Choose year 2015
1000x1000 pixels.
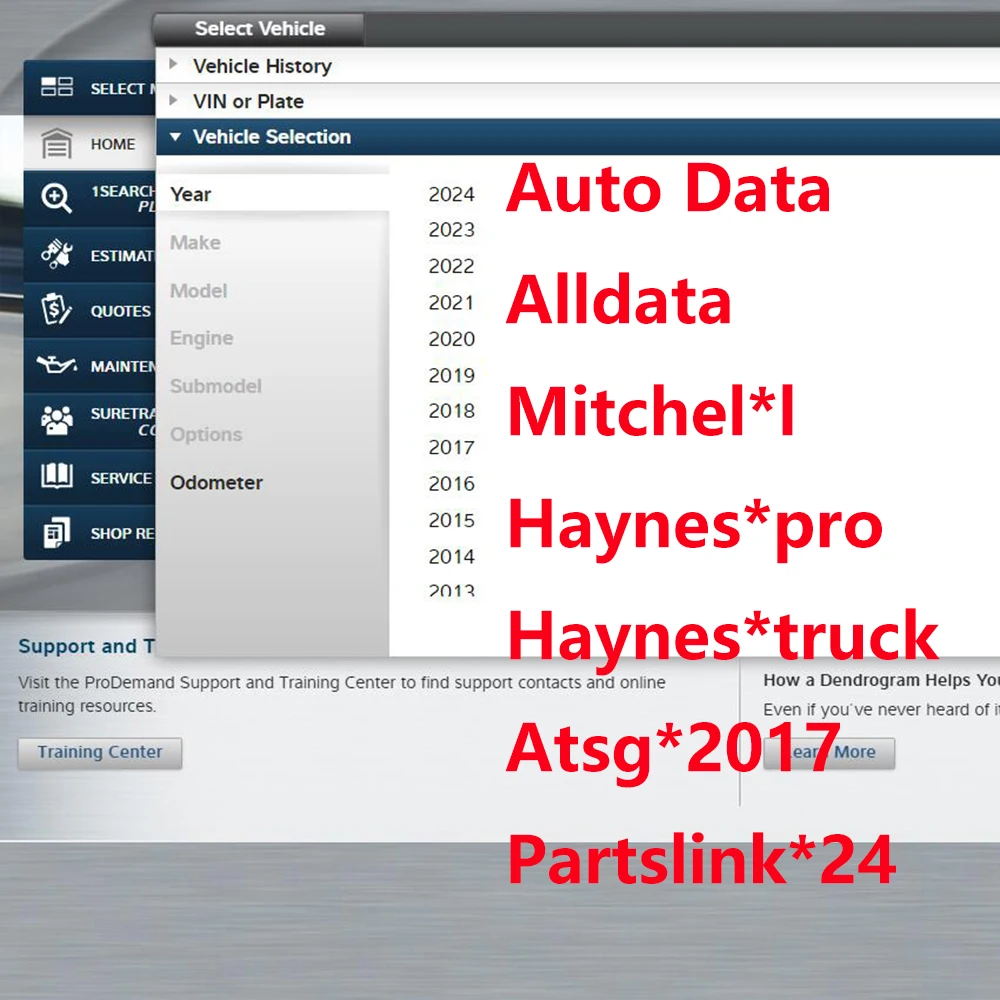point(452,520)
